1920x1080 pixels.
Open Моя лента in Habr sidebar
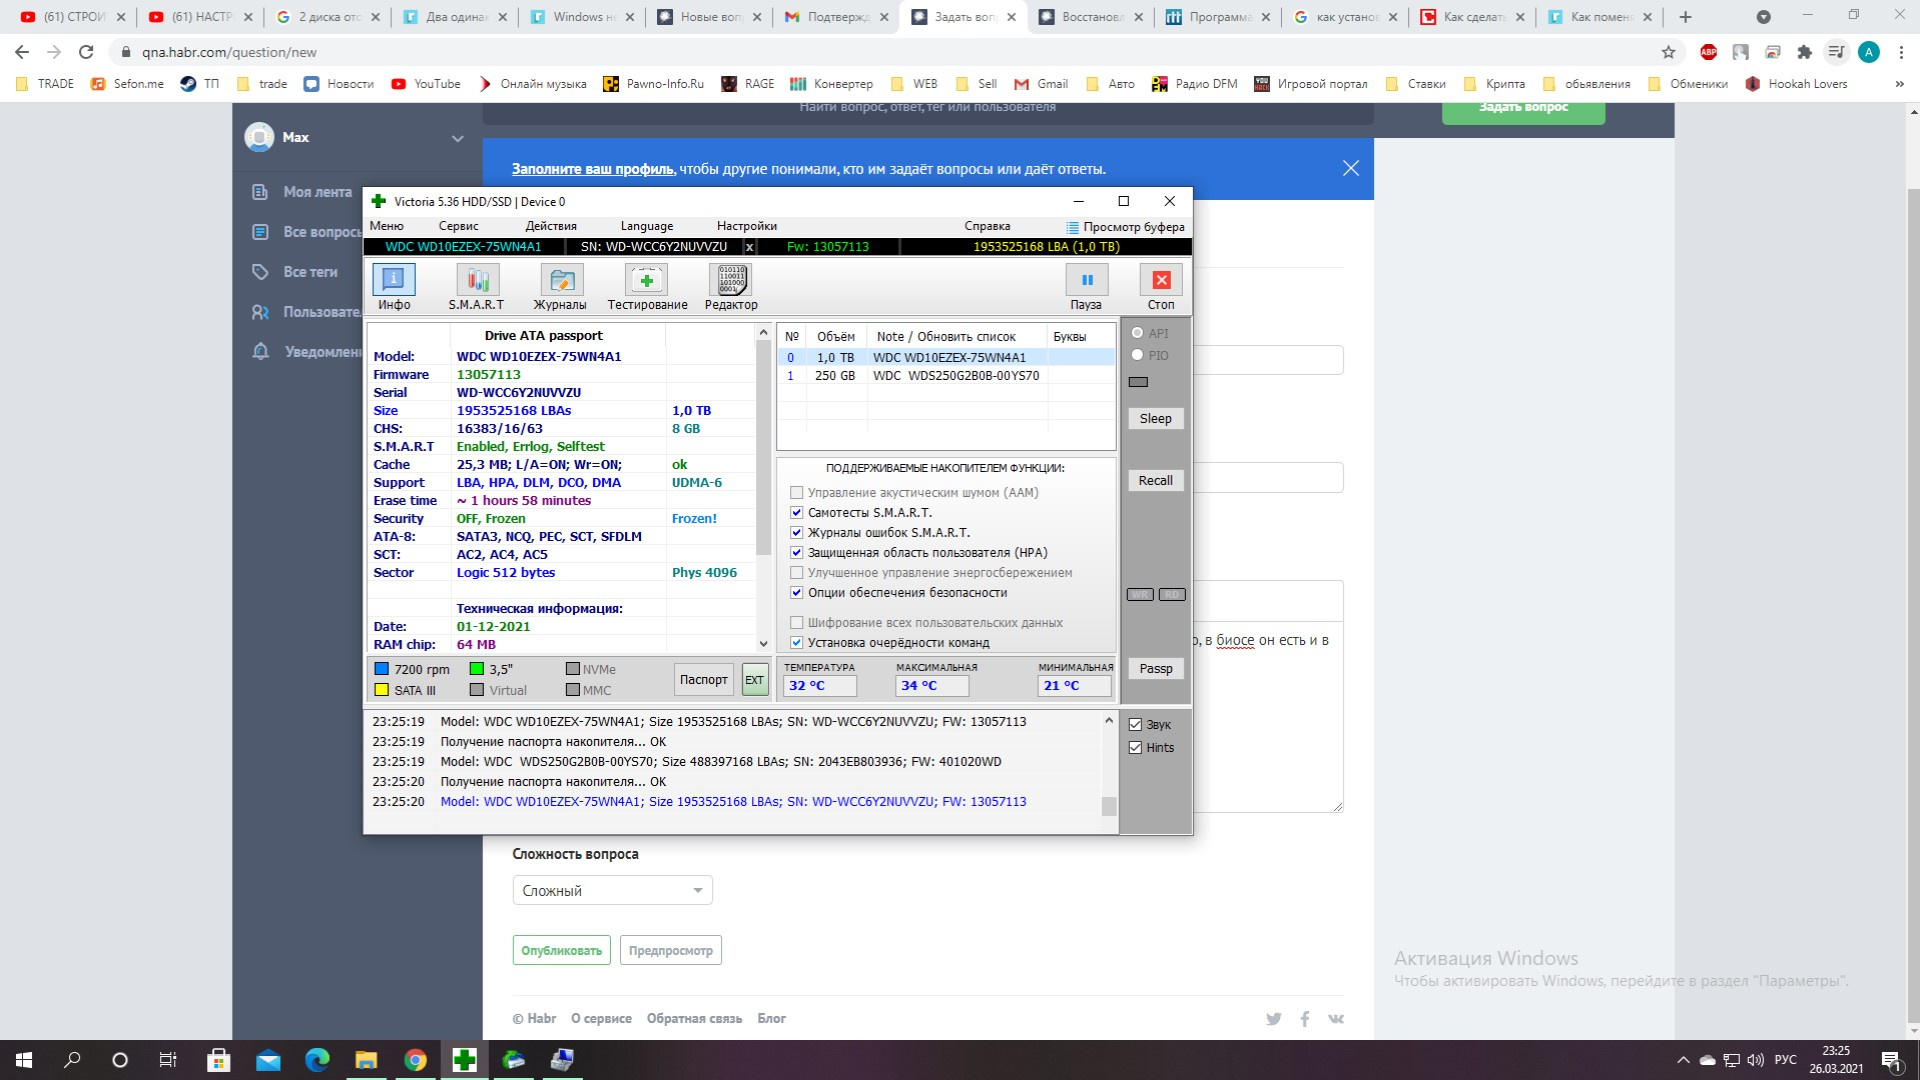(x=317, y=192)
